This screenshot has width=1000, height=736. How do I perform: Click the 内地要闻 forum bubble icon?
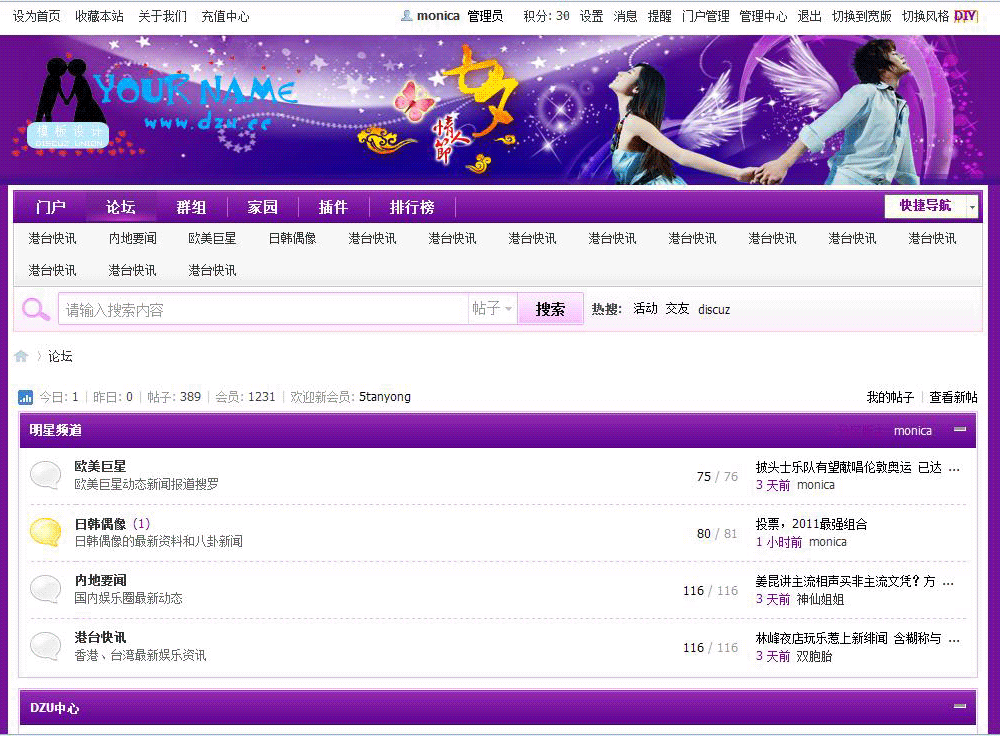coord(45,589)
